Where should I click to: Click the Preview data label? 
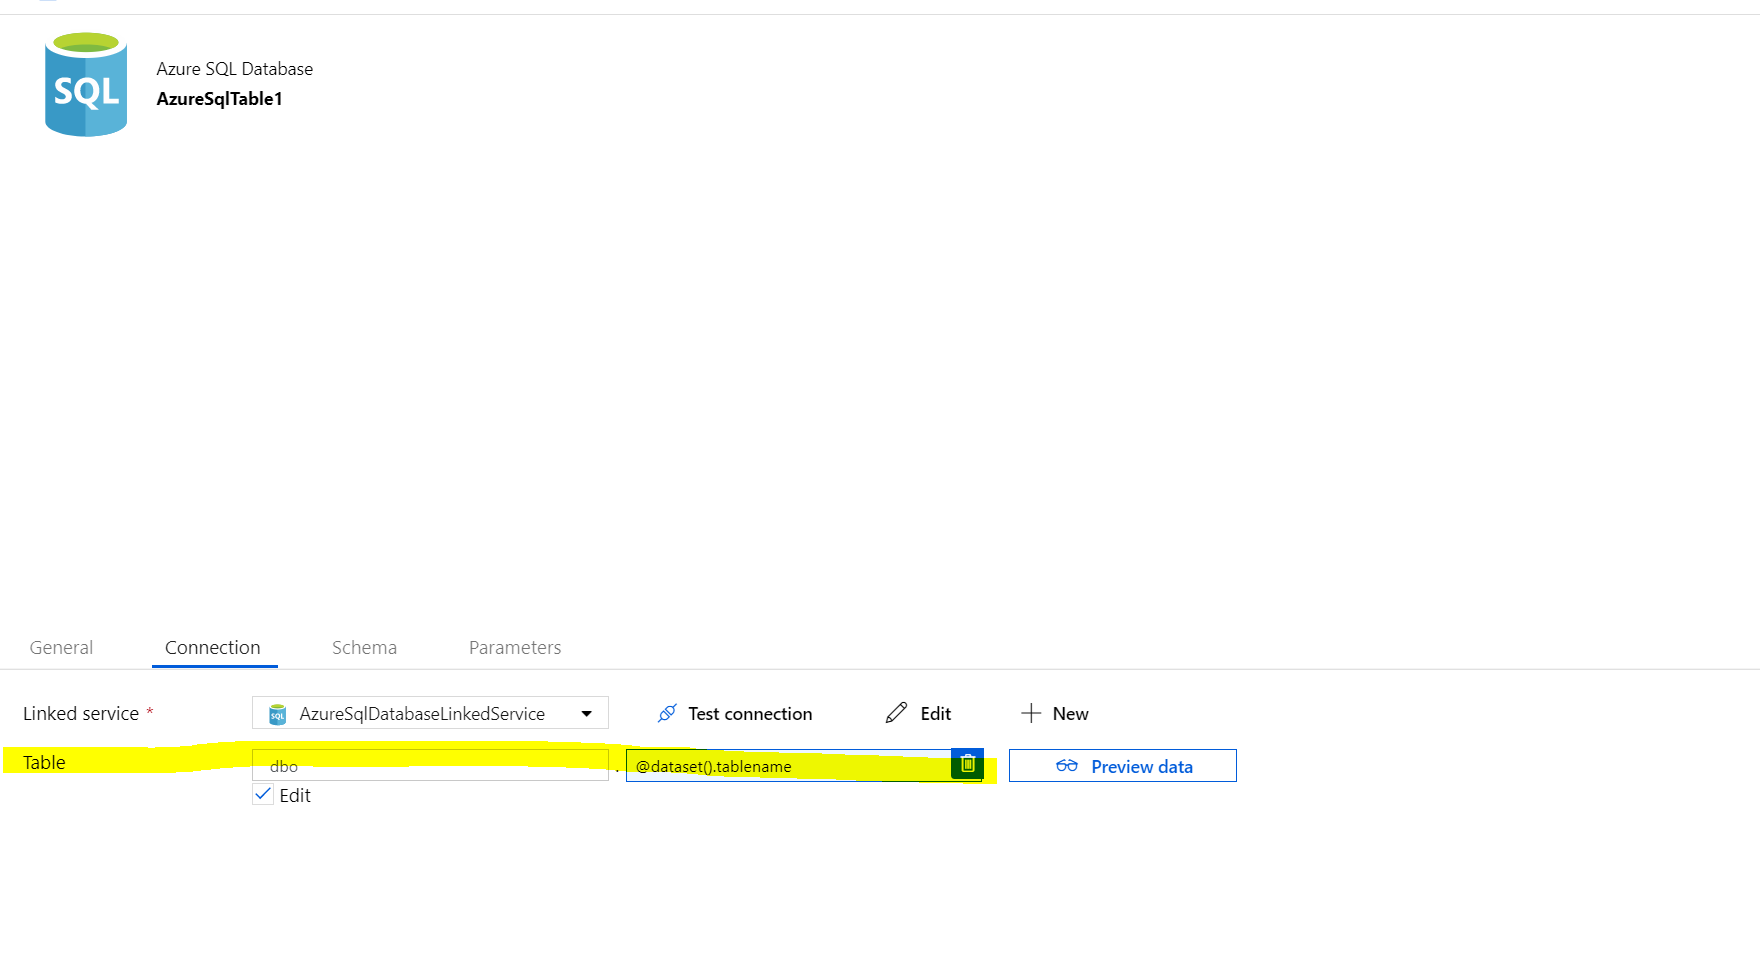click(x=1142, y=766)
